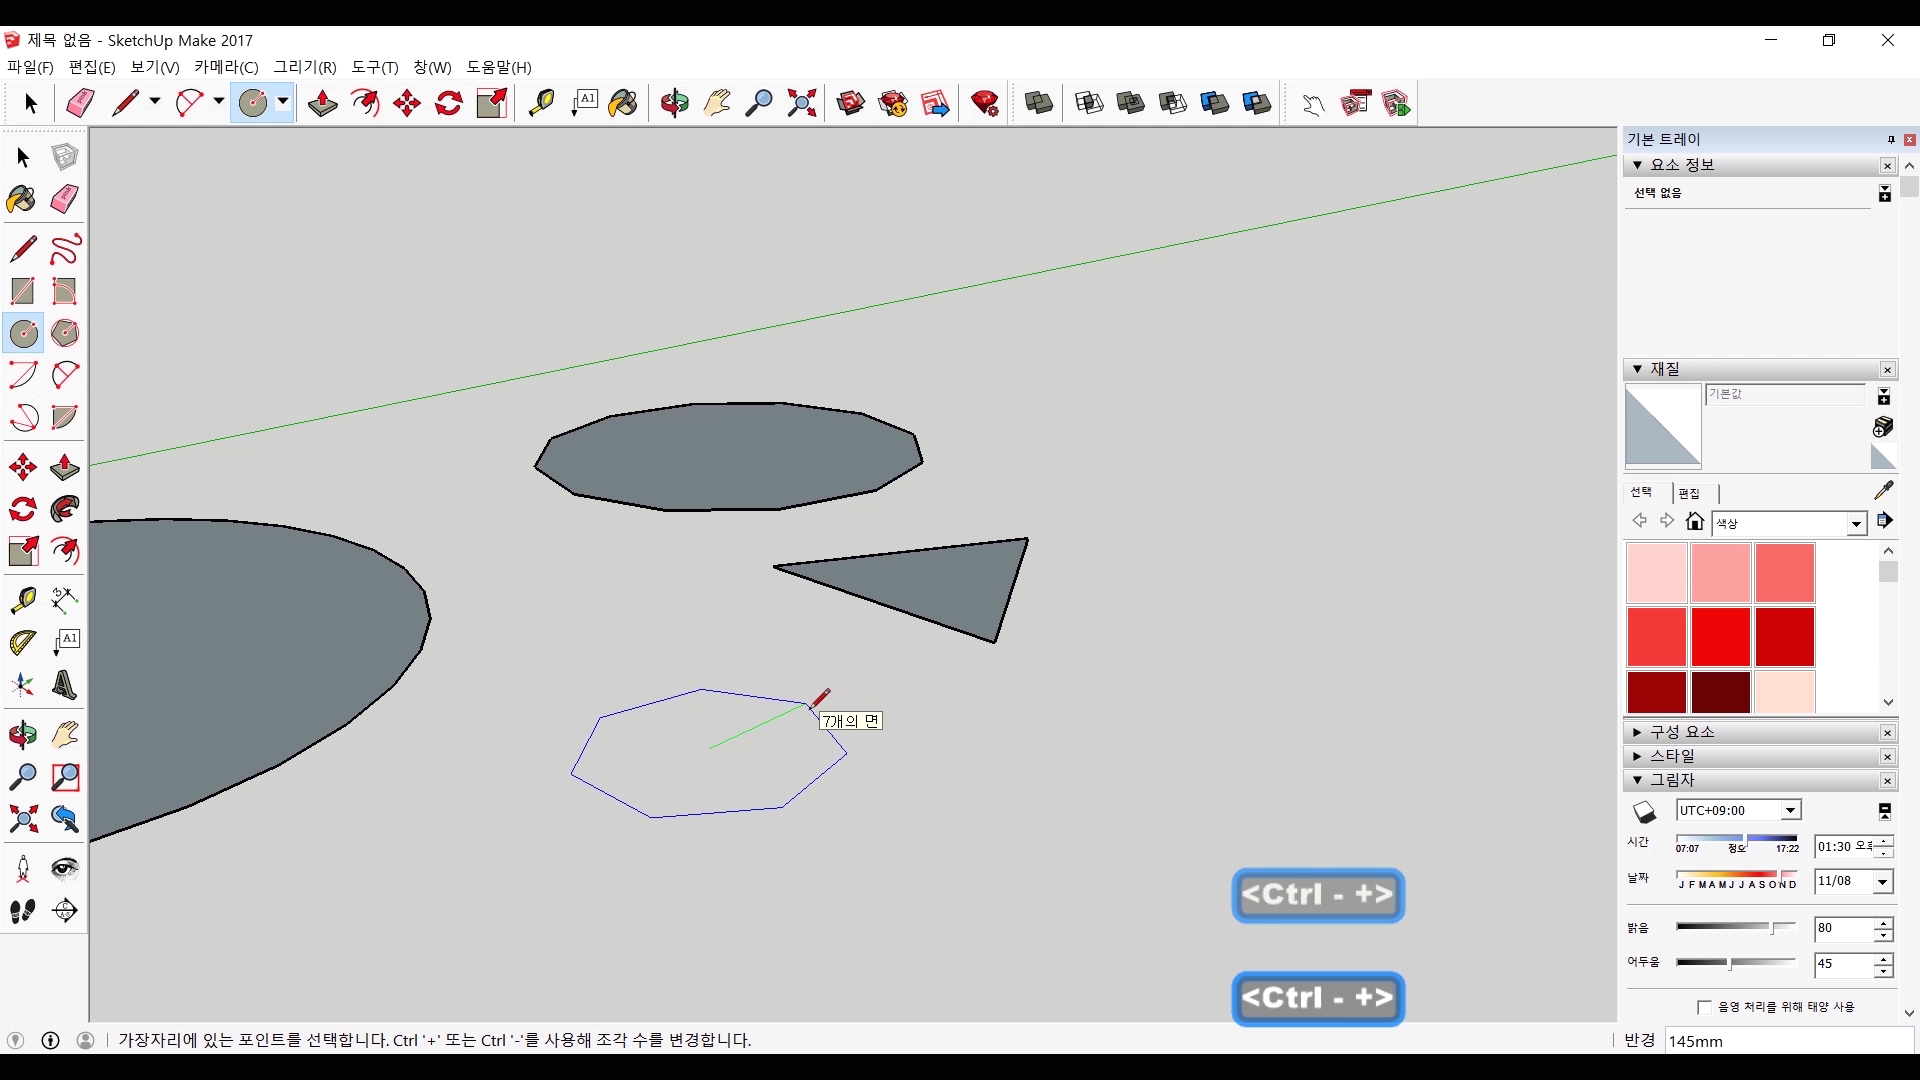Screen dimensions: 1920x1080
Task: Choose the bright red color swatch
Action: coord(1720,636)
